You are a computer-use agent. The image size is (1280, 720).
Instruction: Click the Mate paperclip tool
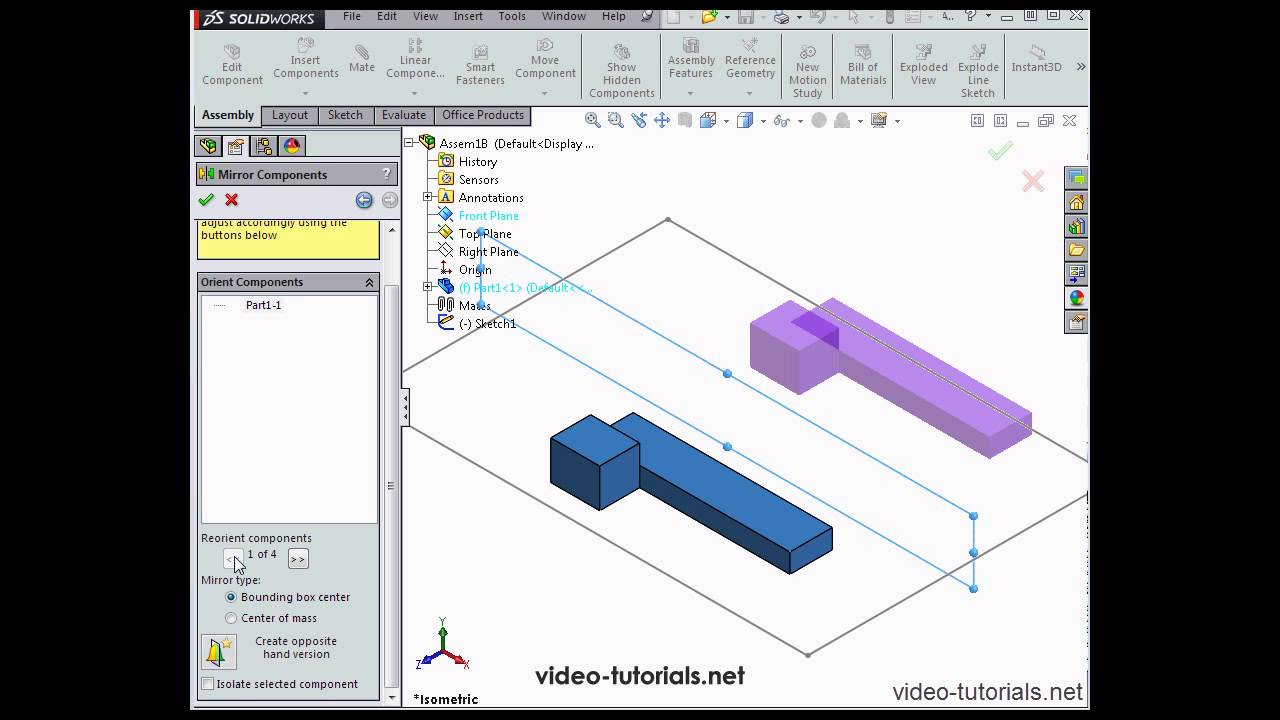[362, 58]
